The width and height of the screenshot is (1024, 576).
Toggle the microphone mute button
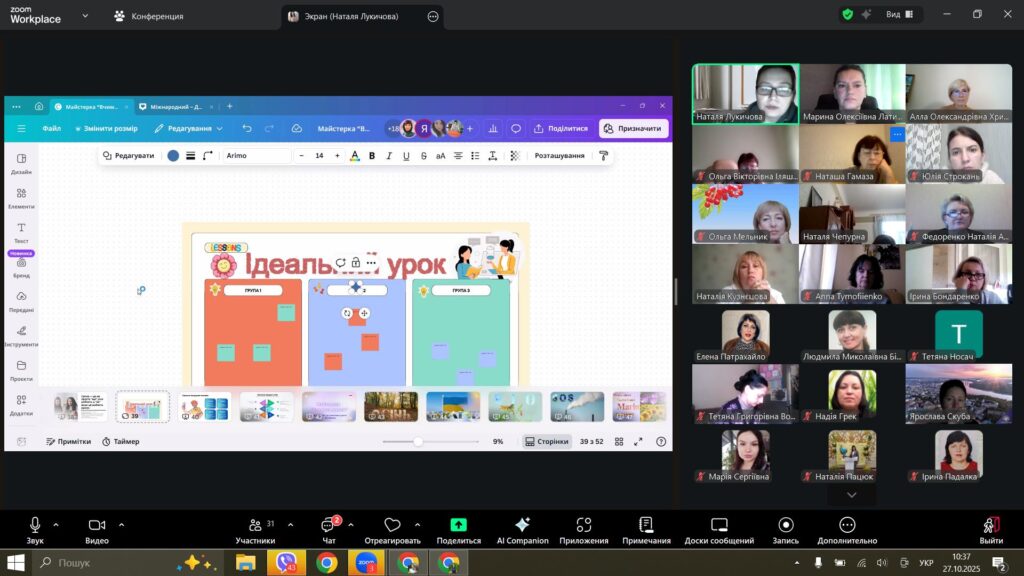click(35, 525)
